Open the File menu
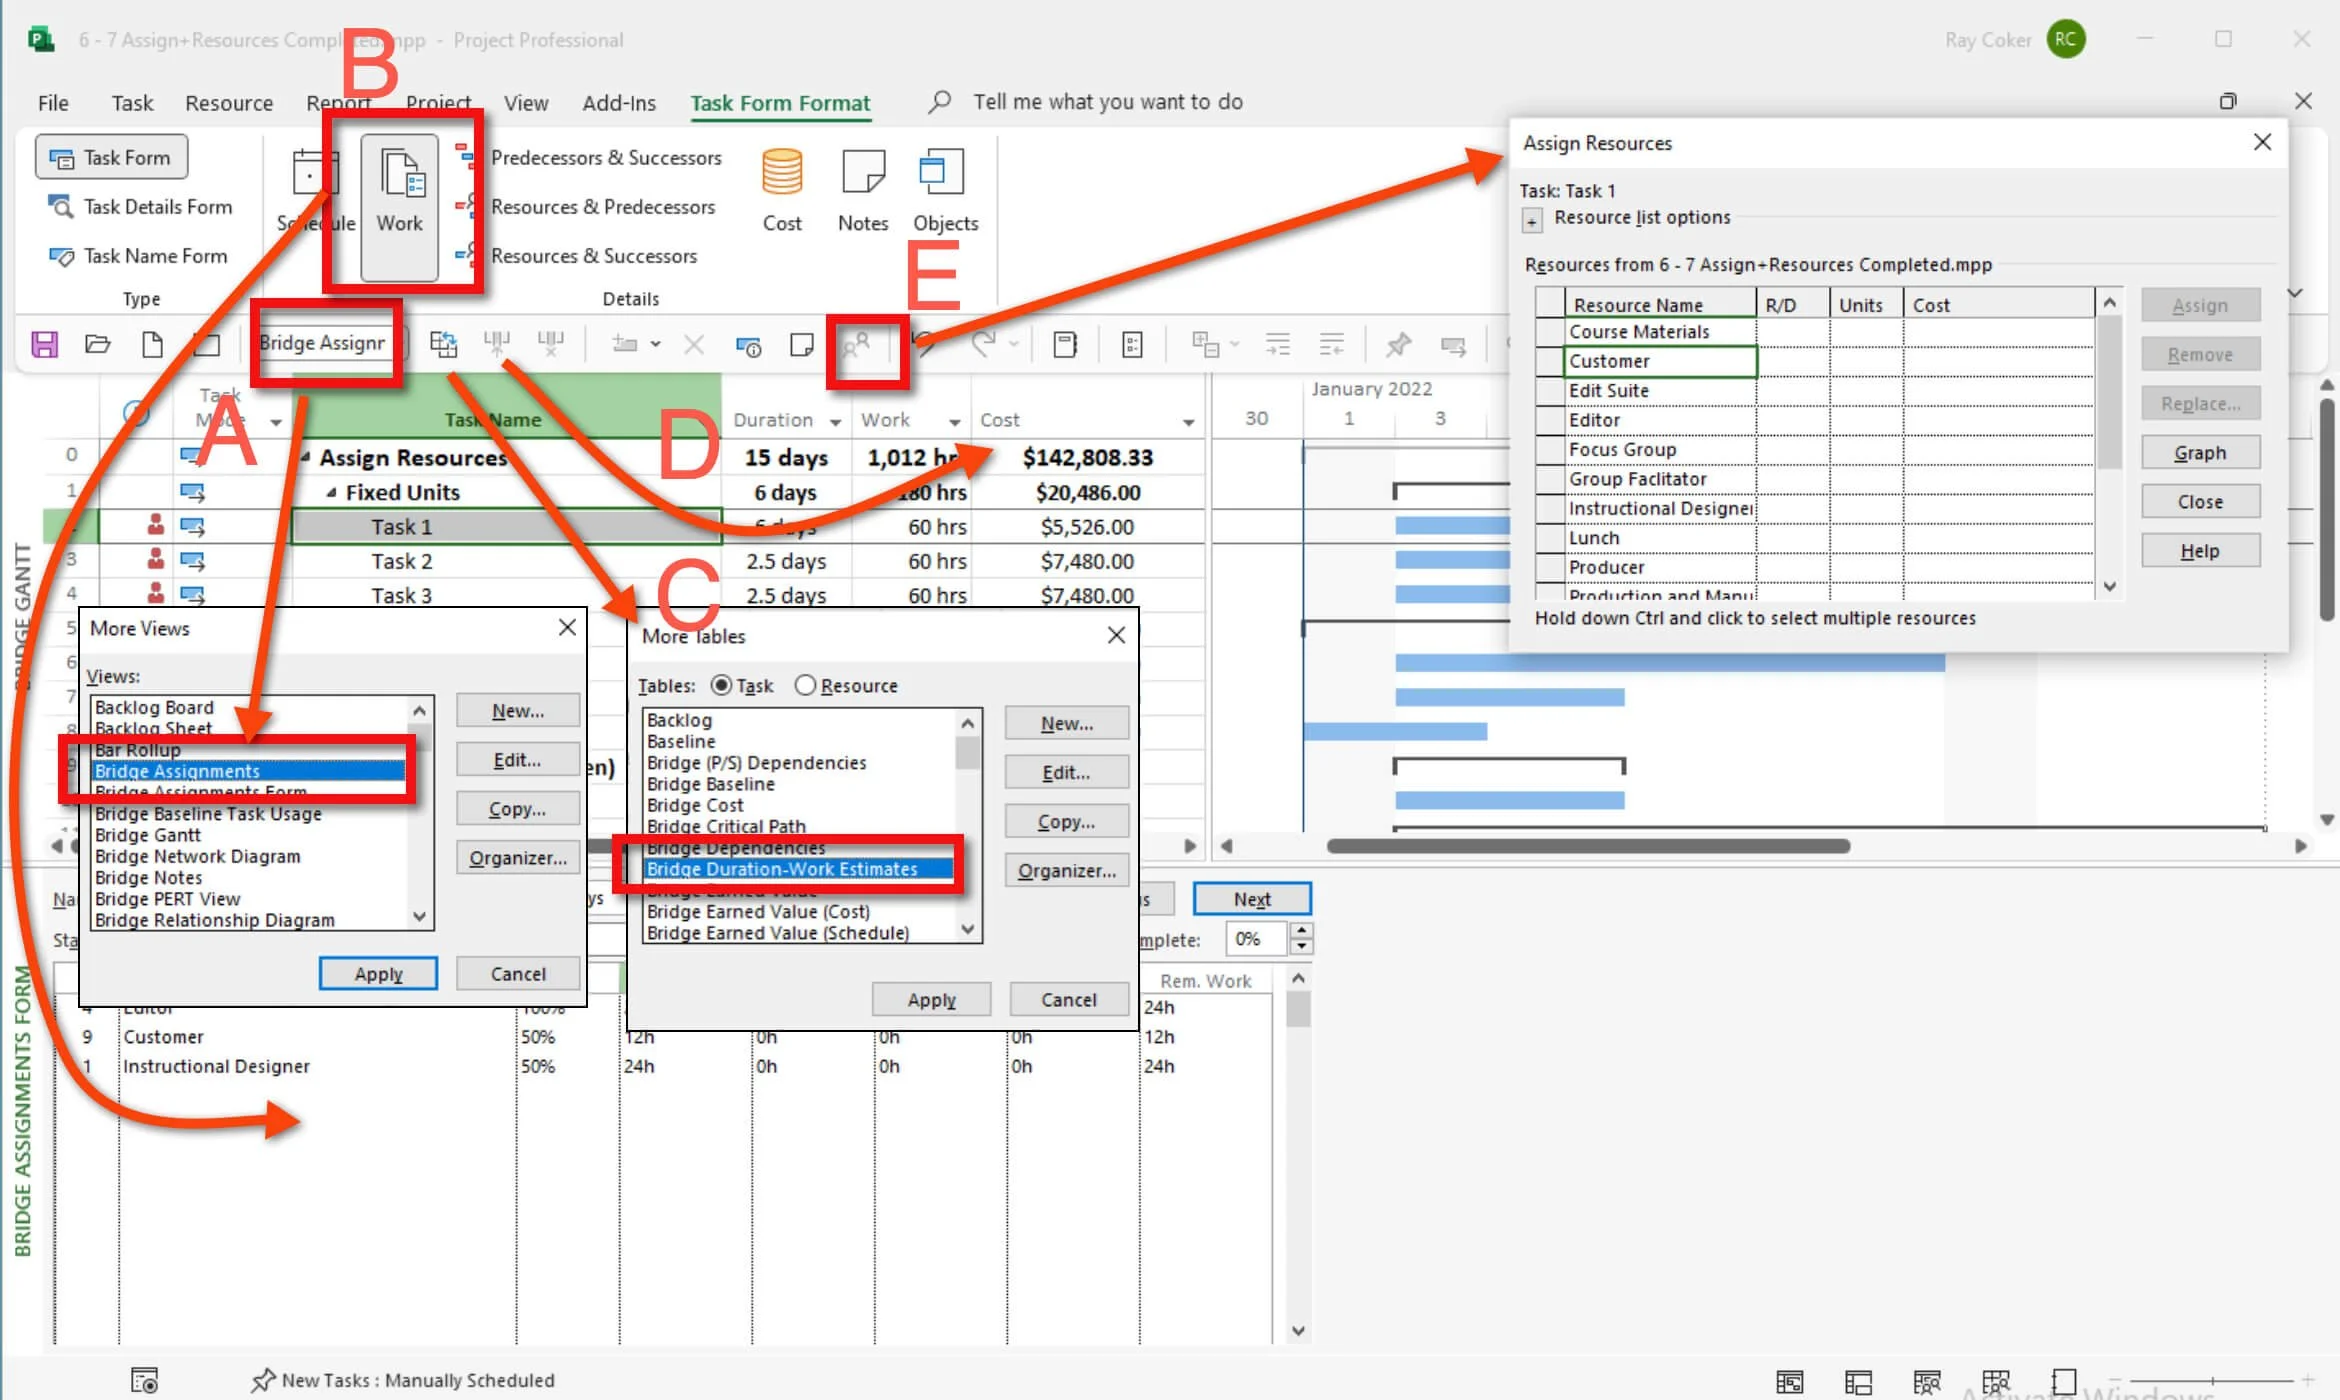This screenshot has height=1400, width=2340. coord(53,103)
